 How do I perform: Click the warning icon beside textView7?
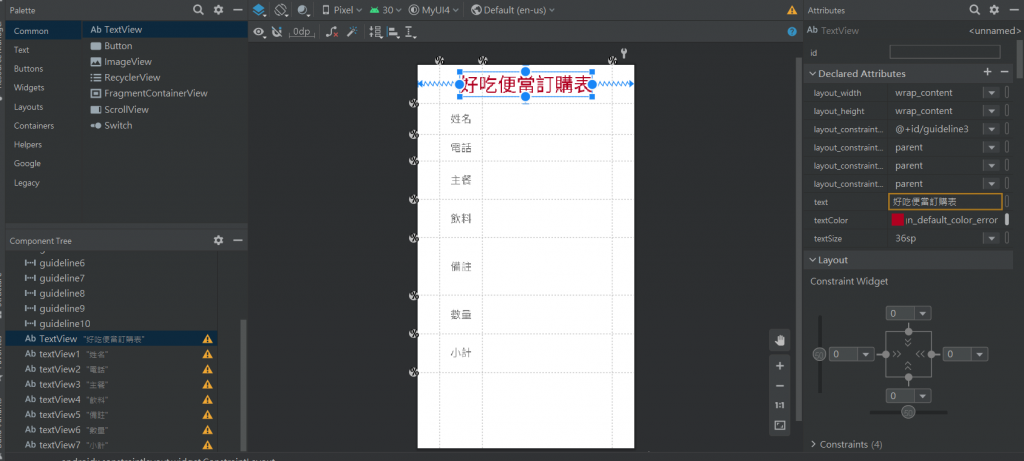[x=208, y=445]
